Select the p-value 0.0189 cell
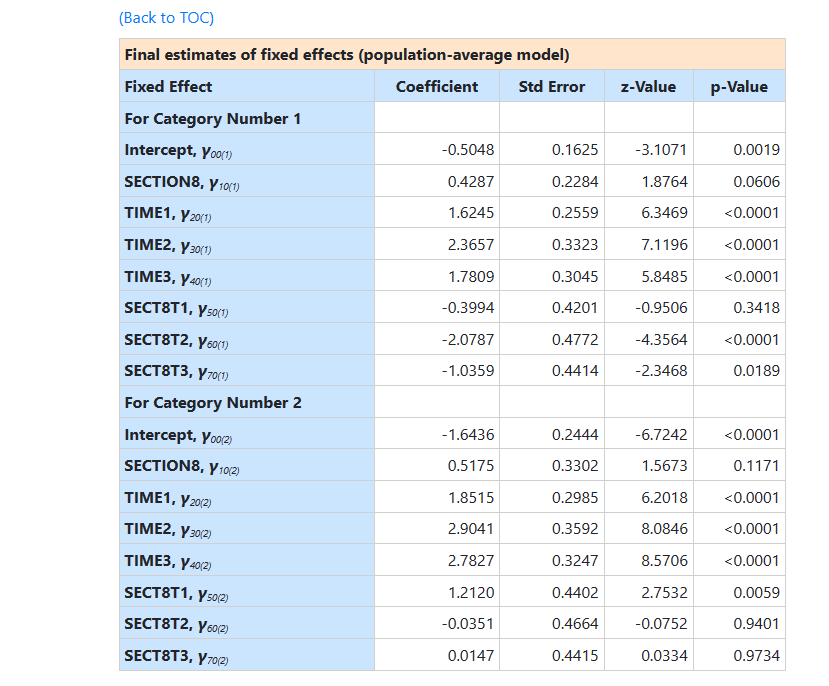The width and height of the screenshot is (829, 686). coord(756,371)
